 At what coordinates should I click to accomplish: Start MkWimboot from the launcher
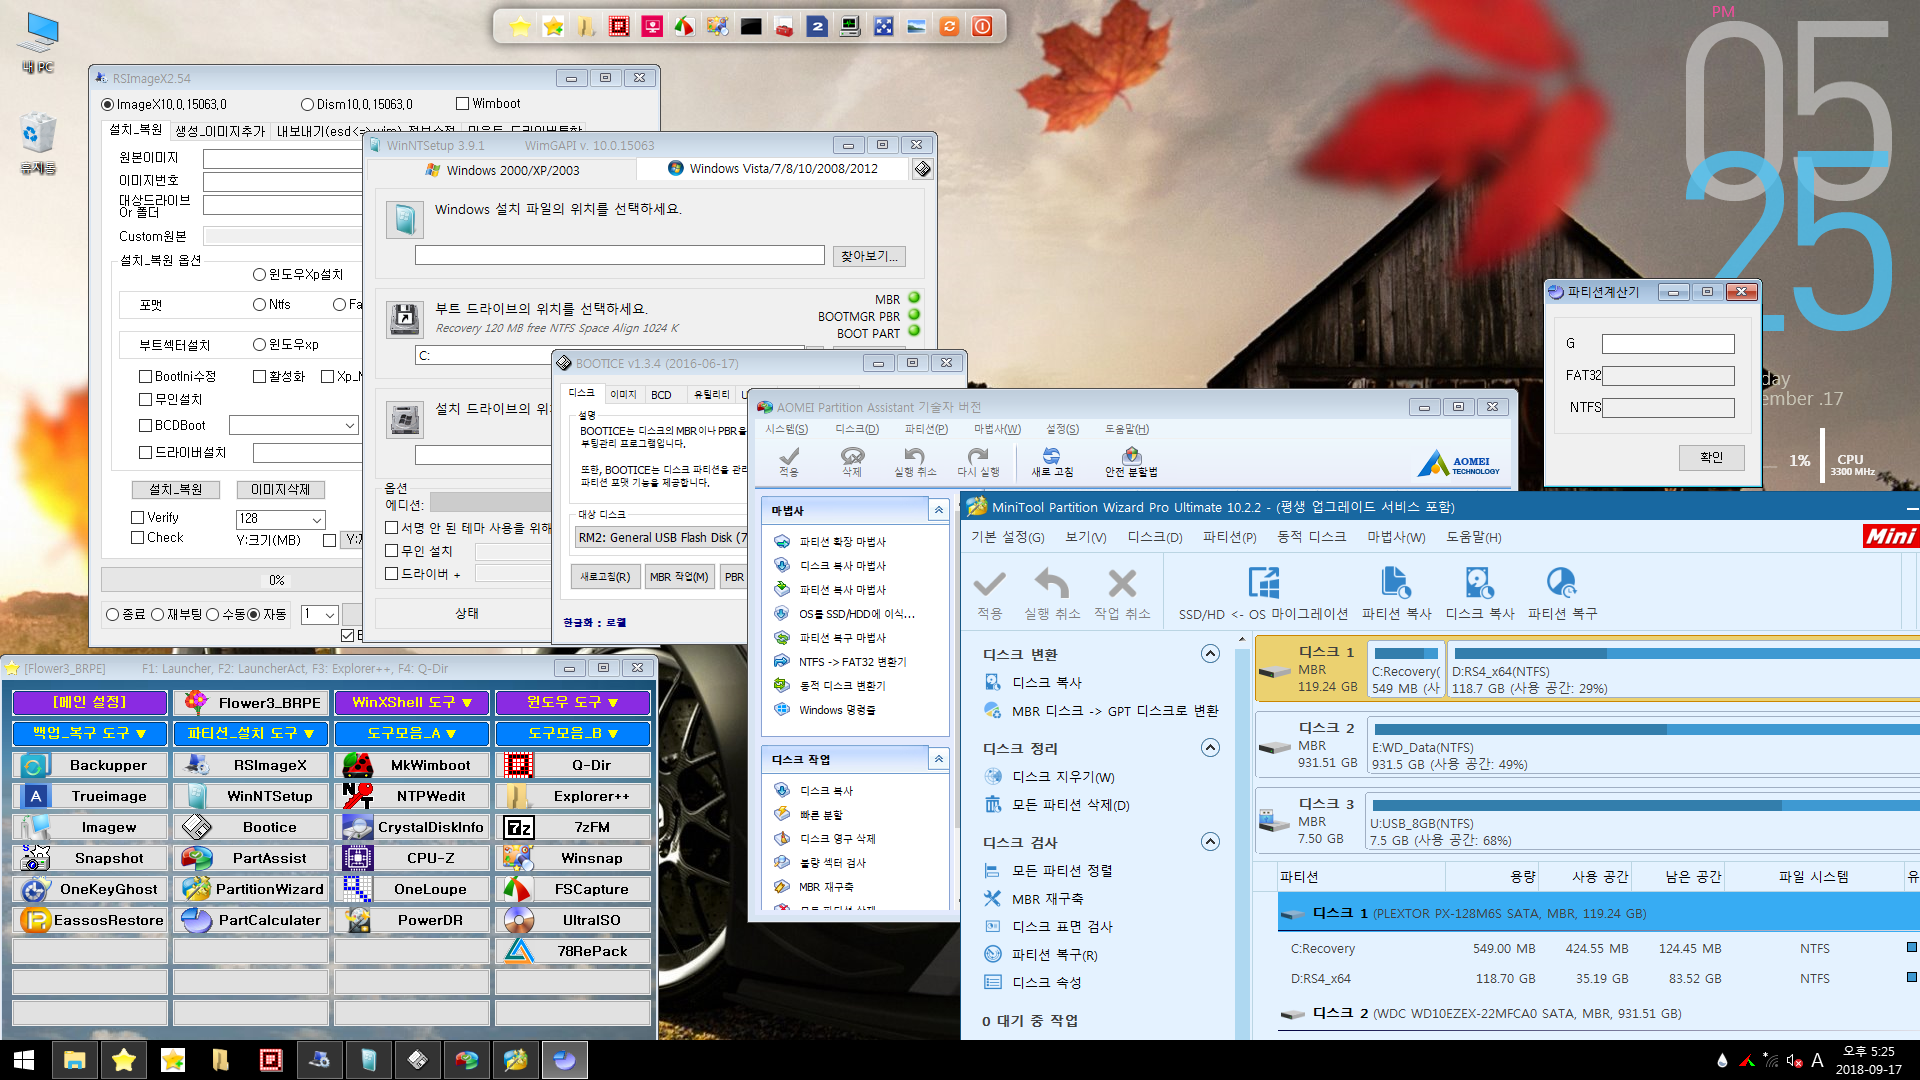[412, 765]
